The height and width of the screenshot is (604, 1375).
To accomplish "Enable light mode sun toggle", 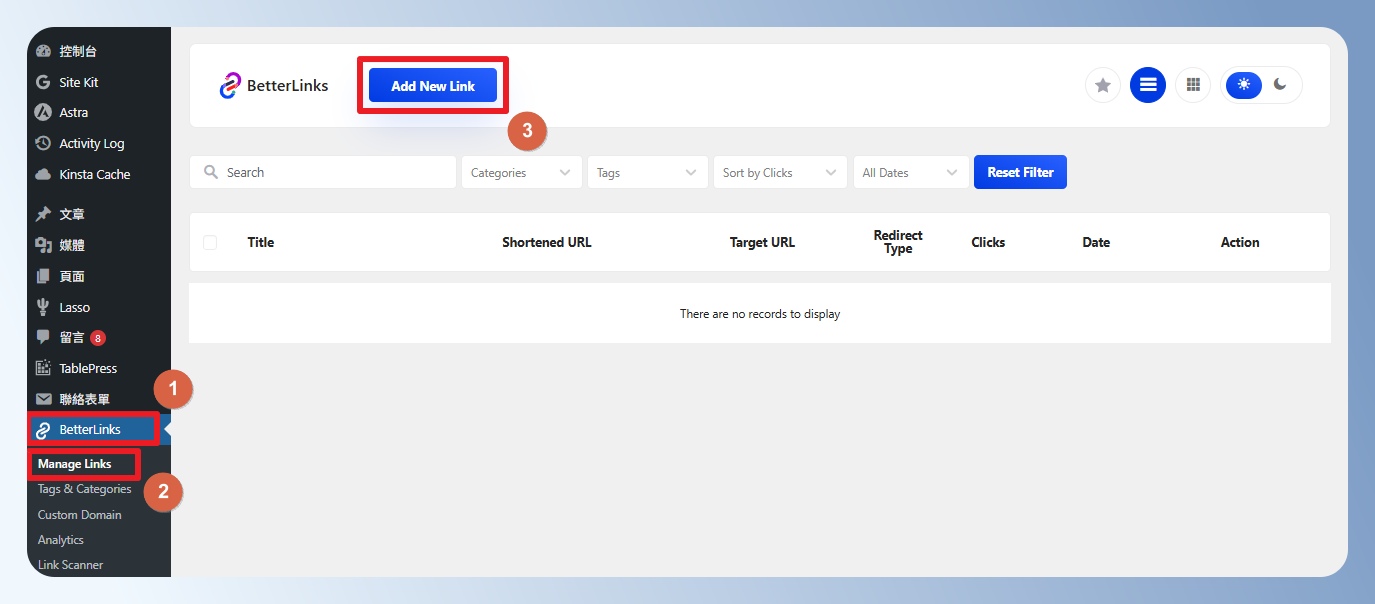I will (x=1244, y=85).
